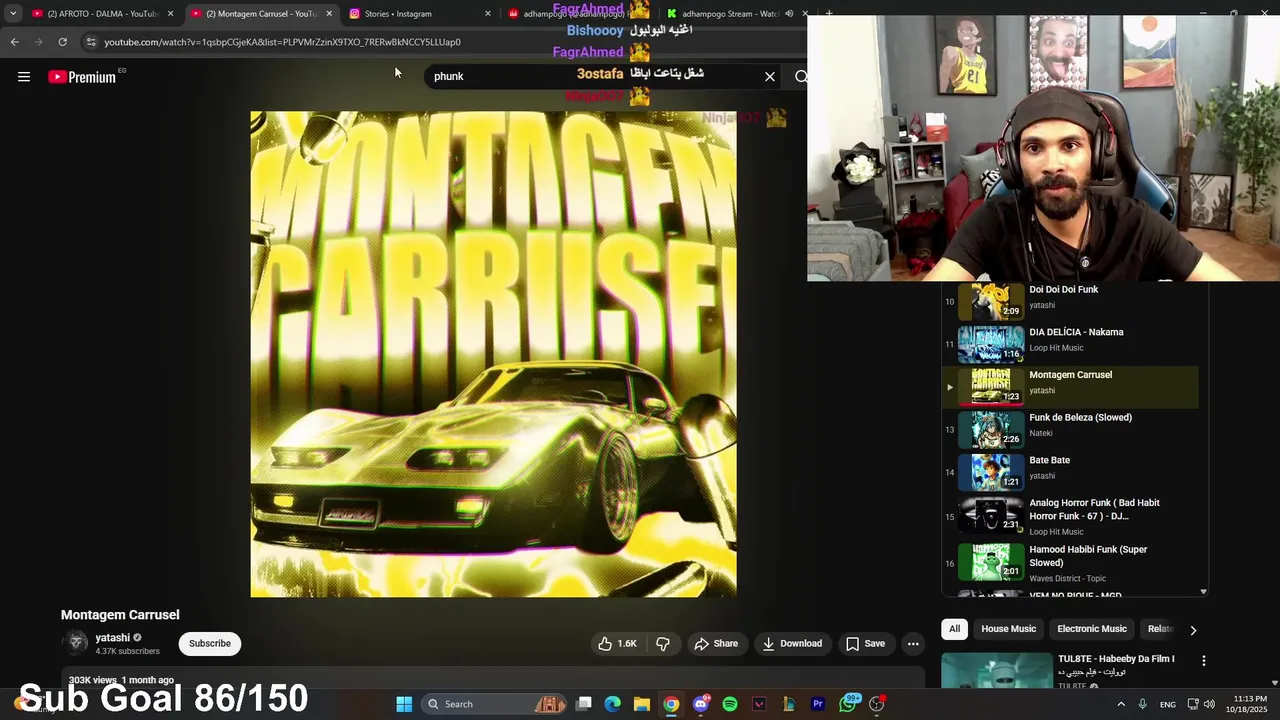Click the Montagem Carrusel video player
This screenshot has width=1280, height=720.
493,354
